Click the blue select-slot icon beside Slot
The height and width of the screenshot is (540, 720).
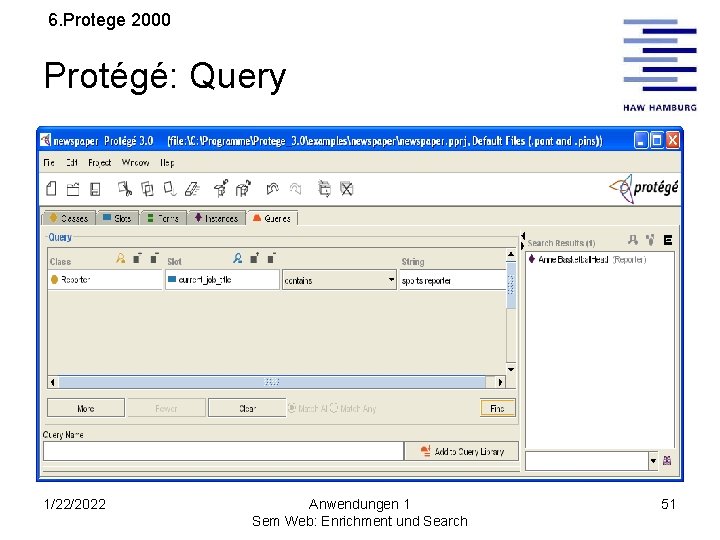coord(237,259)
